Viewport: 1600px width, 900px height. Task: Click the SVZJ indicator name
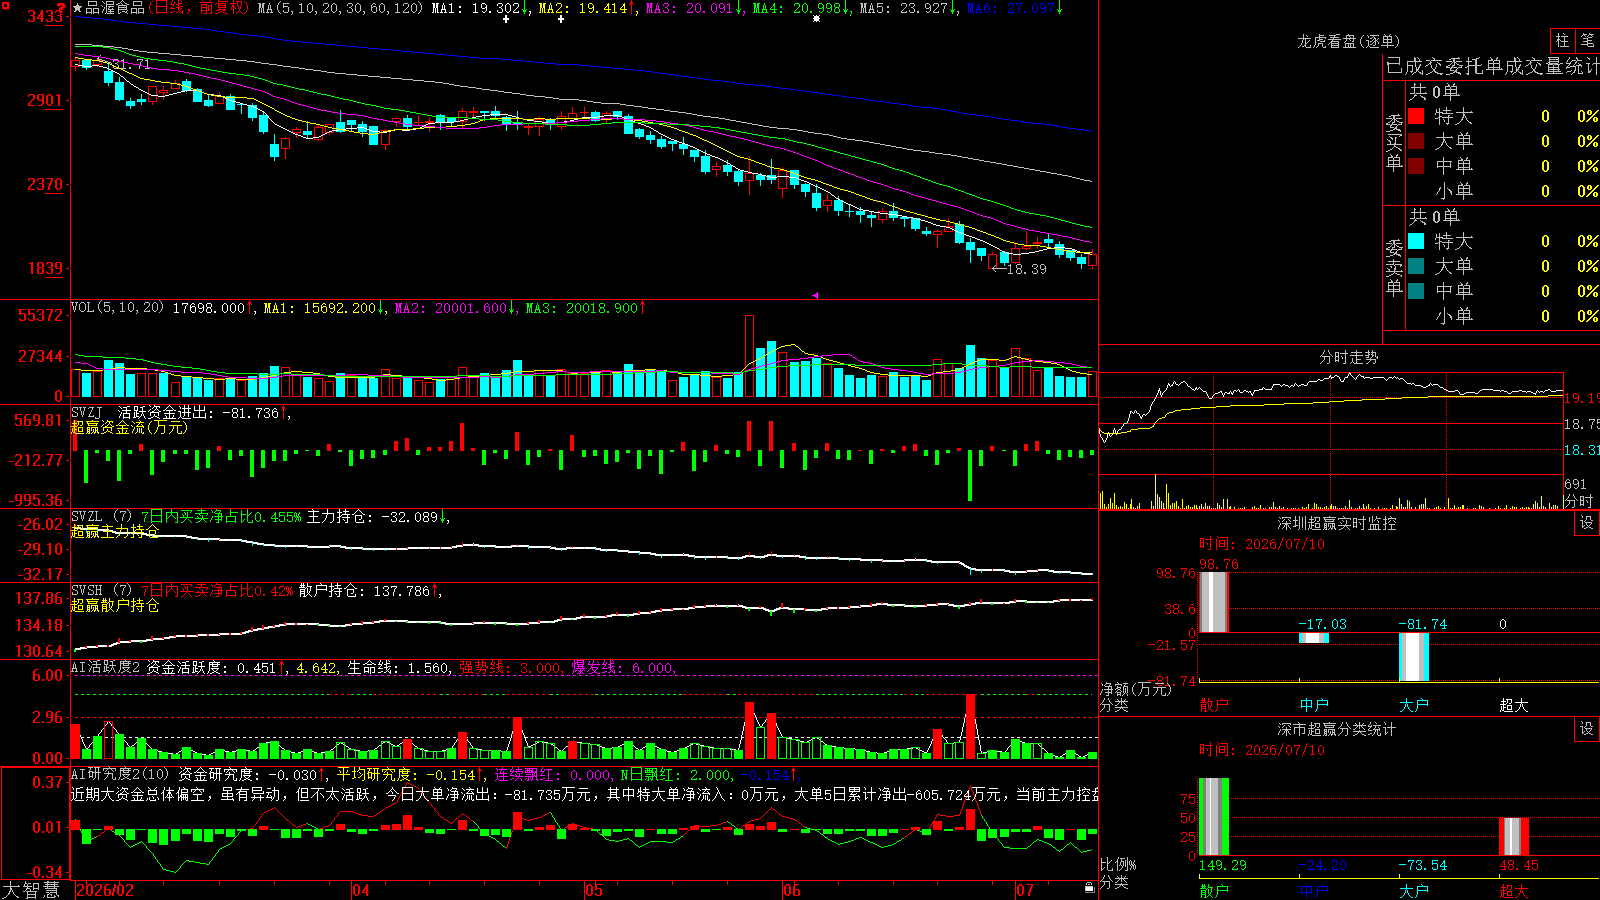click(87, 412)
